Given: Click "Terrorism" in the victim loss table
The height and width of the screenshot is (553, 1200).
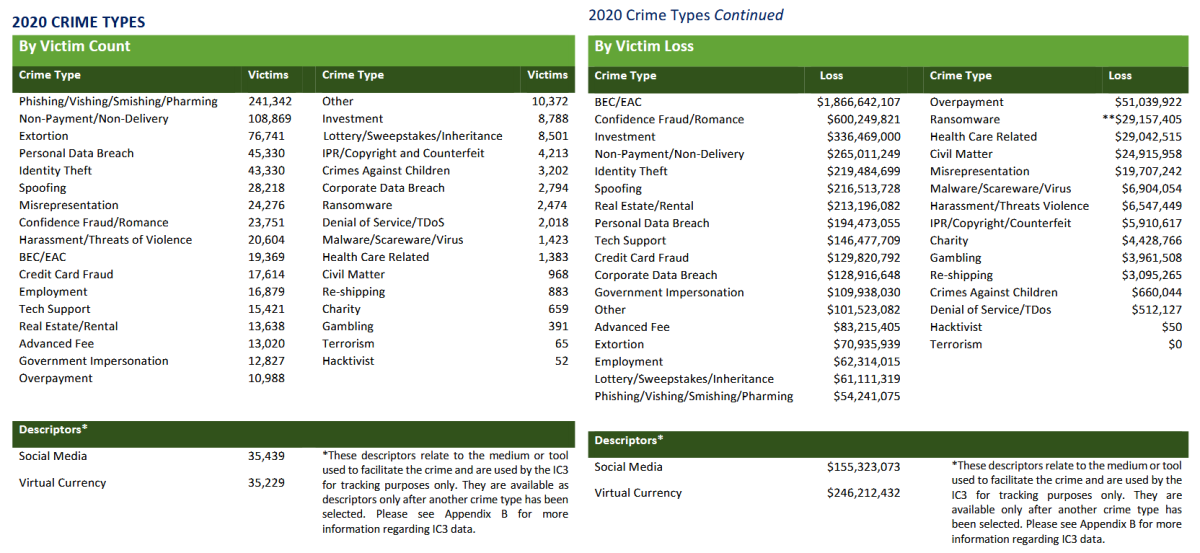Looking at the screenshot, I should [956, 344].
